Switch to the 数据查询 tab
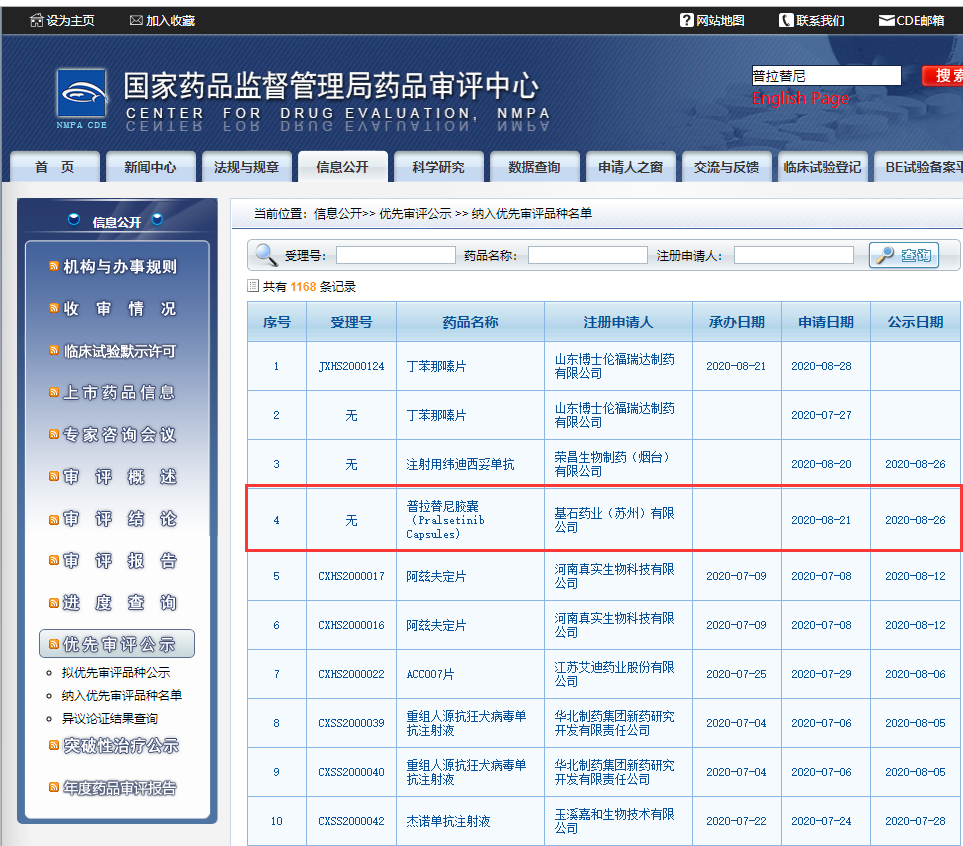963x846 pixels. click(535, 167)
